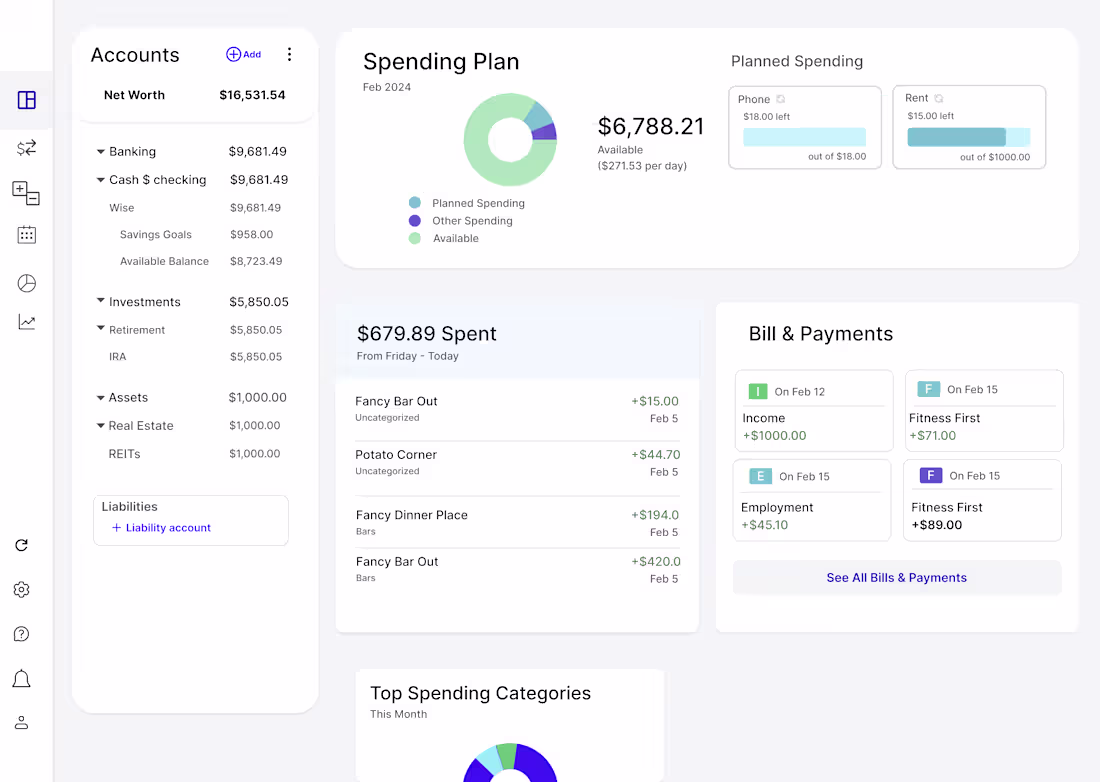Click the teal E badge on Employment bill

[760, 476]
